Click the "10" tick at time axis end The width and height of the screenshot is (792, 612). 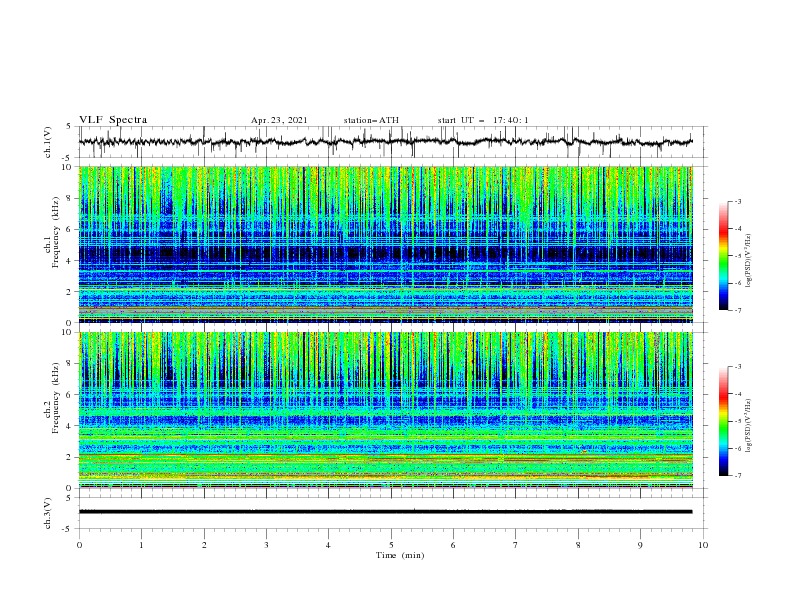tap(703, 545)
